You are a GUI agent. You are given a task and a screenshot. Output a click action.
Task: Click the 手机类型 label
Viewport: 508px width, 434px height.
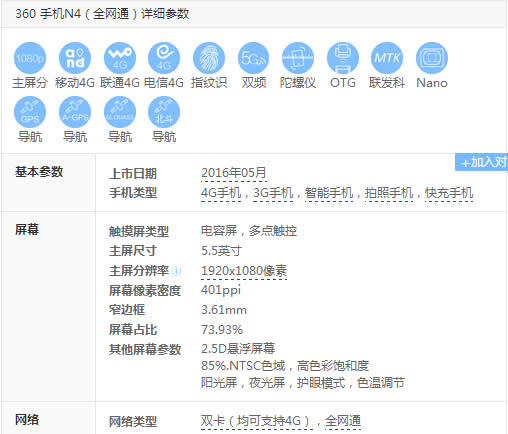[x=133, y=193]
